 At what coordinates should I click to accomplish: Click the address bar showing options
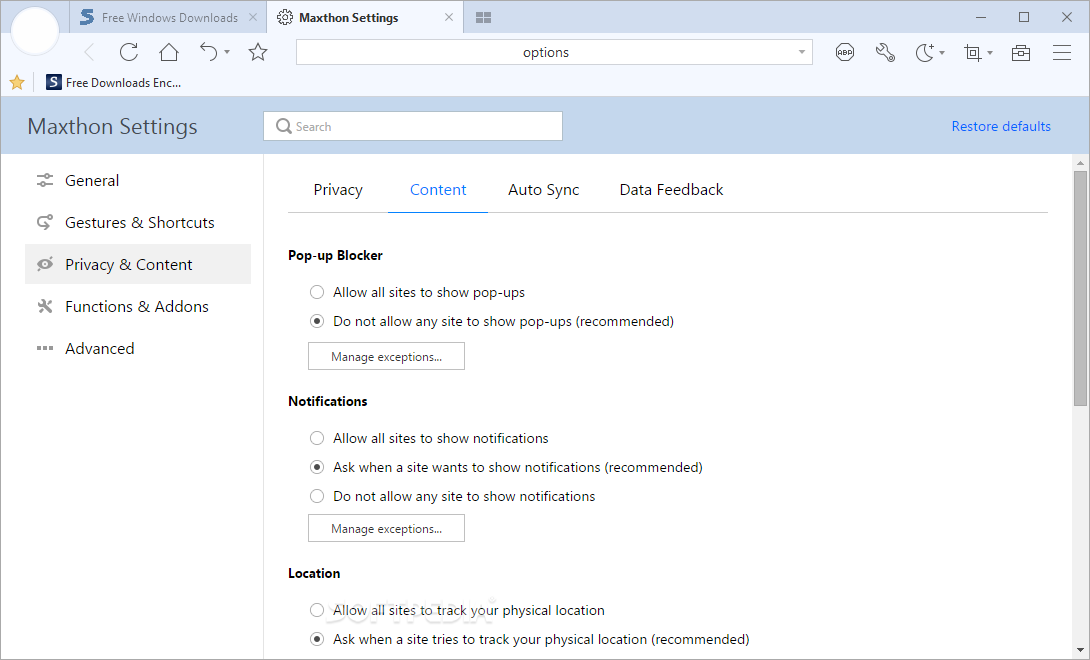coord(554,52)
